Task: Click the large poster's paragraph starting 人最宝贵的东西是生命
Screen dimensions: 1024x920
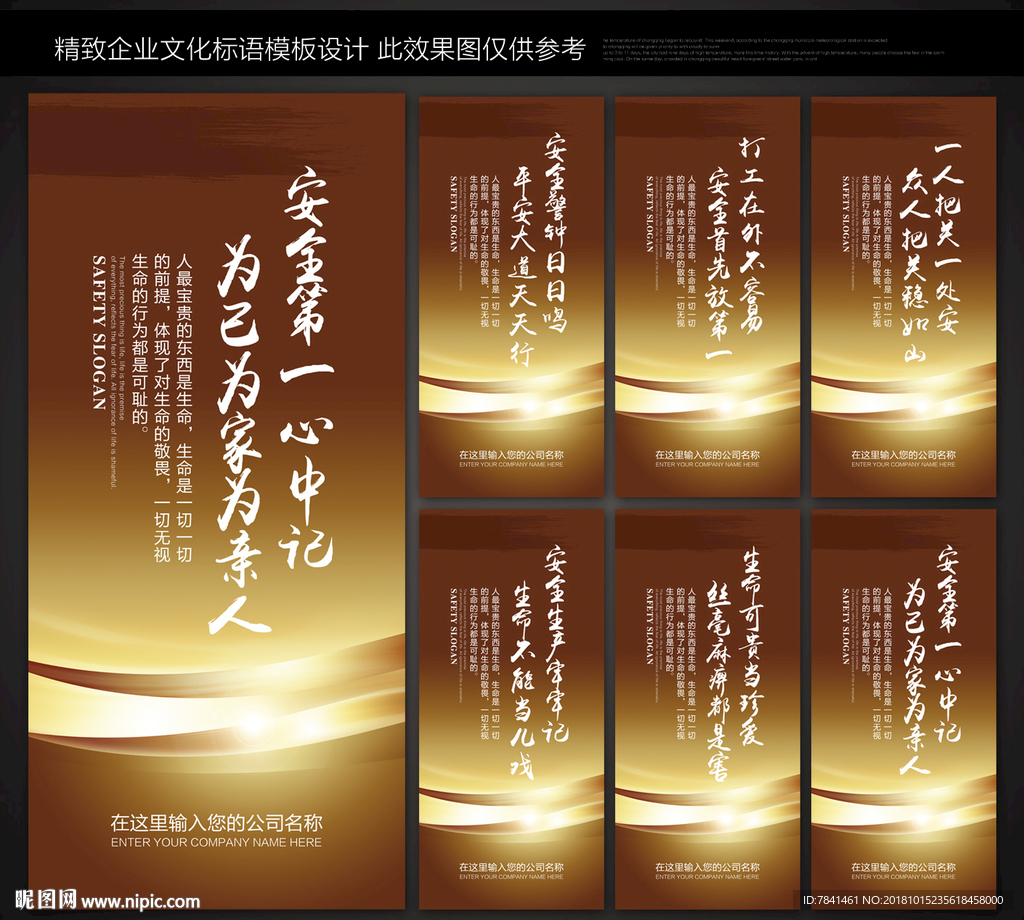Action: pos(162,408)
